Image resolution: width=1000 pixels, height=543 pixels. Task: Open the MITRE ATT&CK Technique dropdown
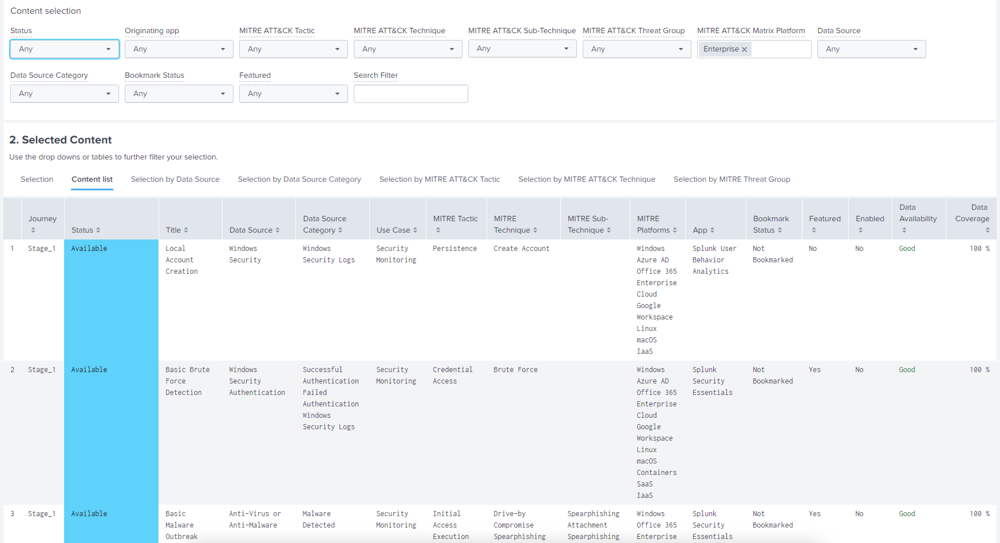click(x=408, y=49)
